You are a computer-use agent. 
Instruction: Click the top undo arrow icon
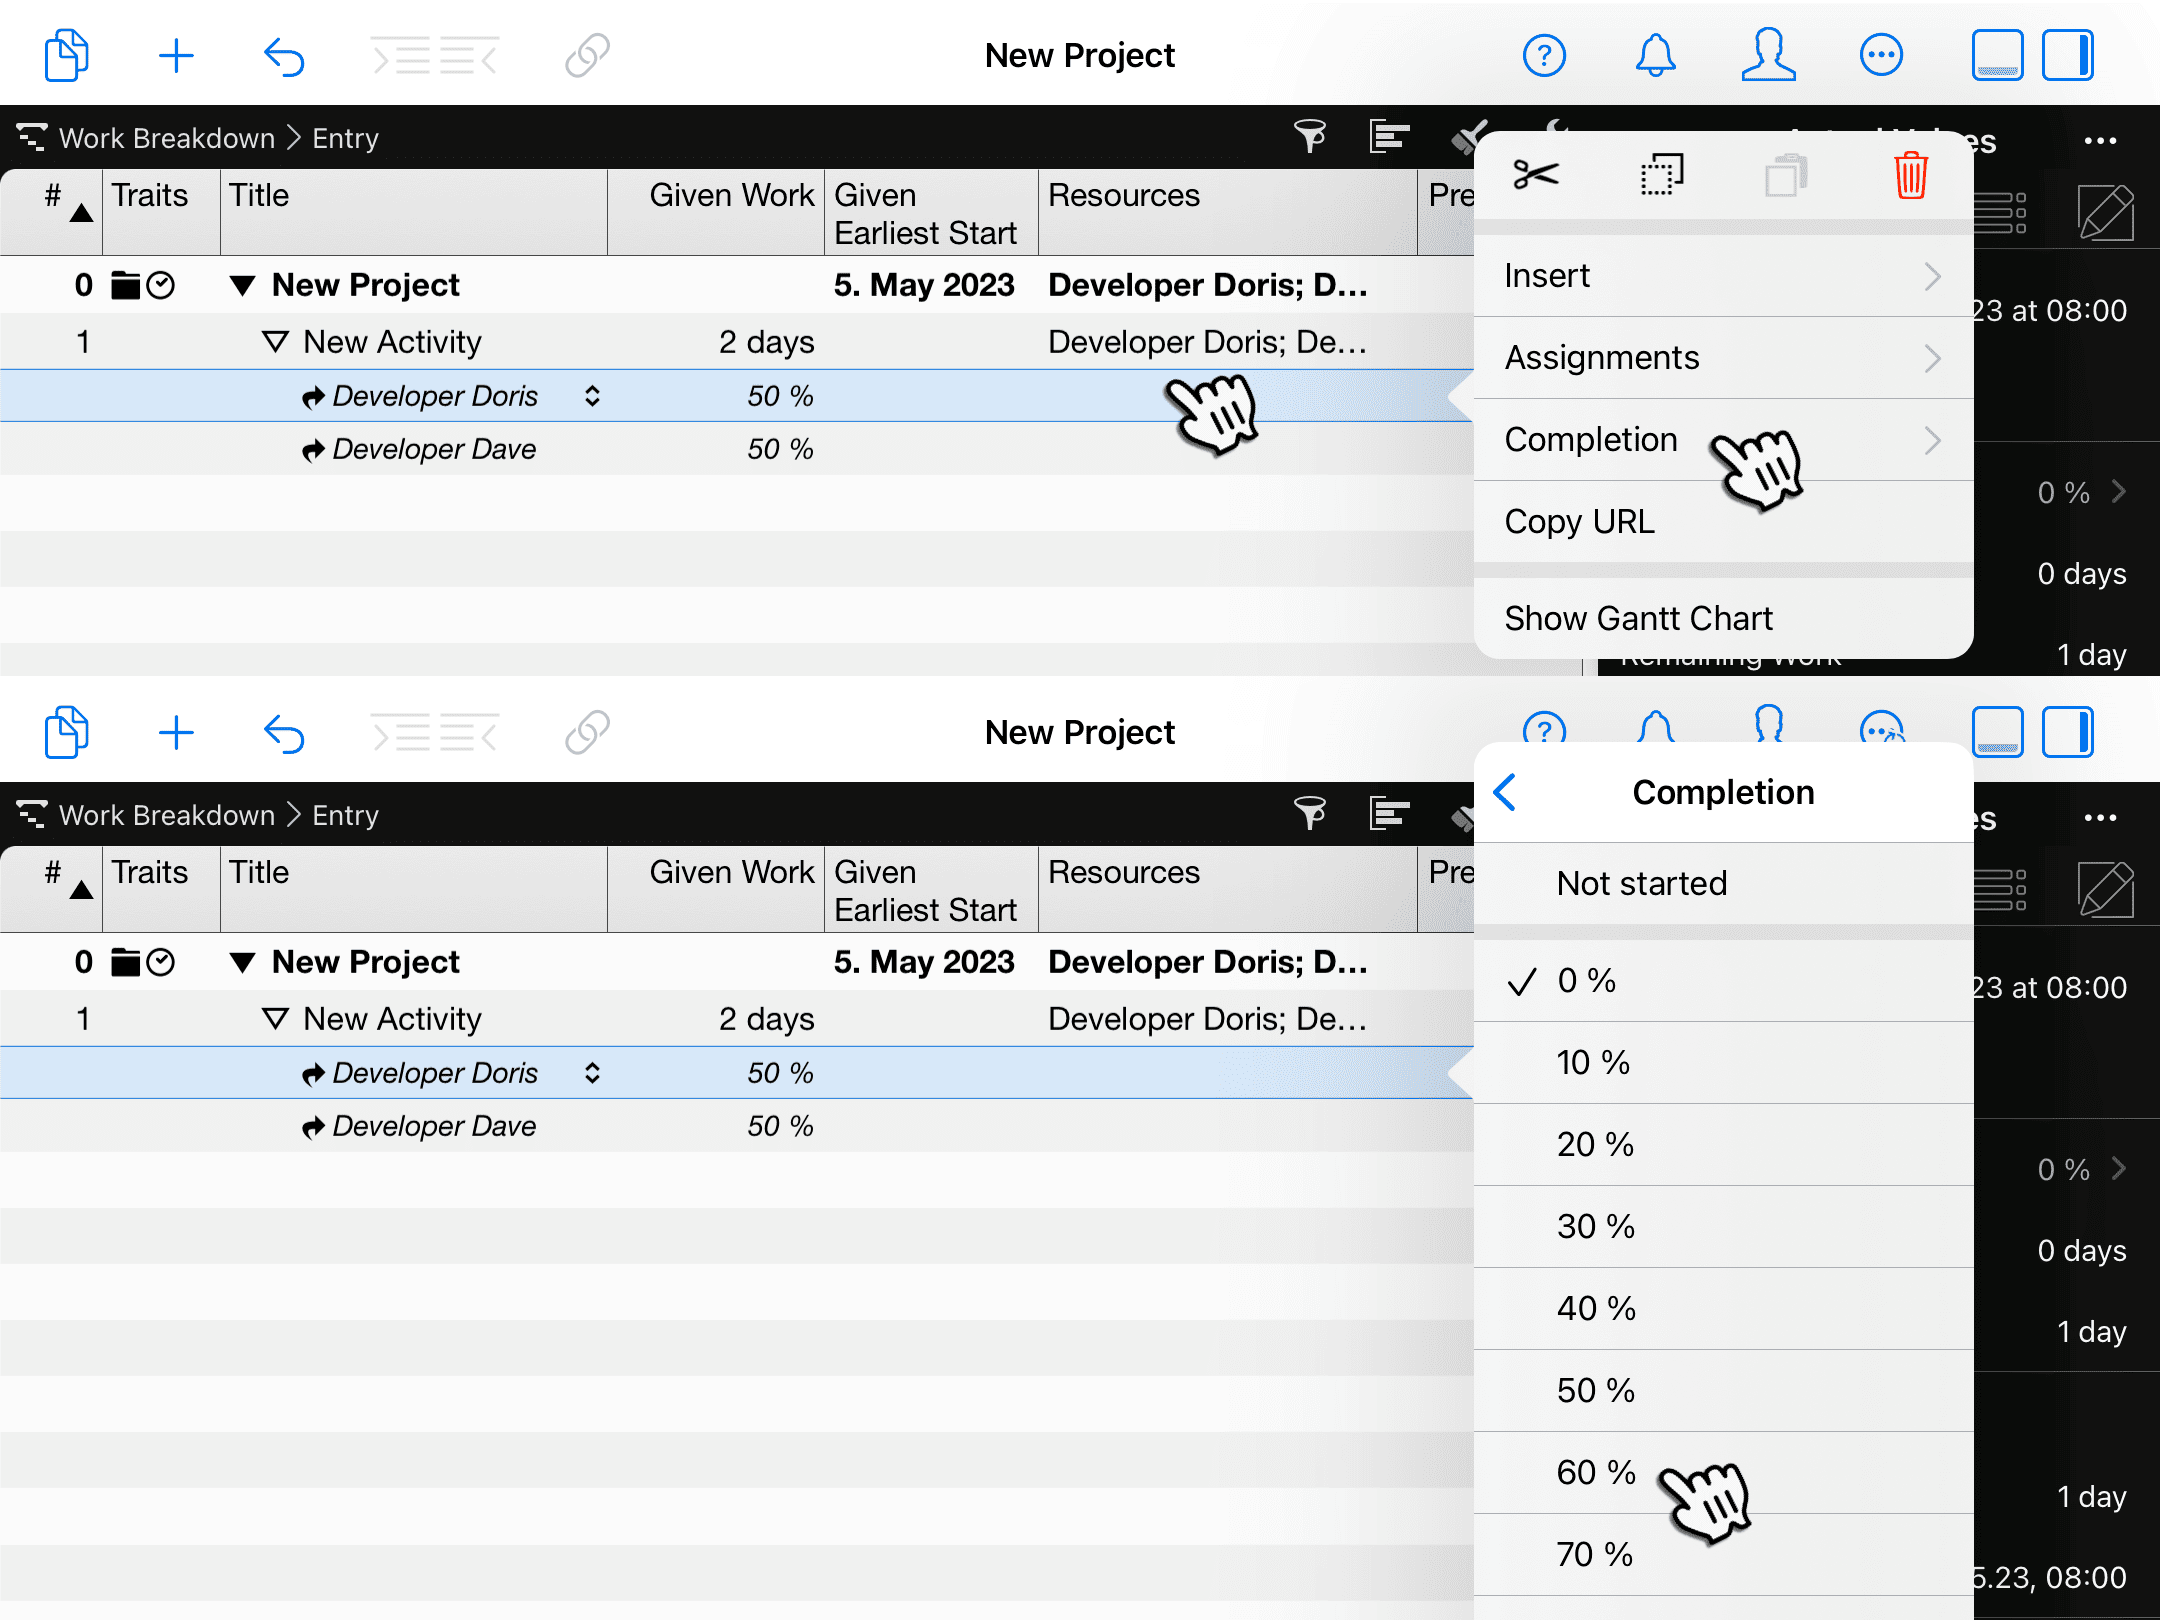click(284, 56)
